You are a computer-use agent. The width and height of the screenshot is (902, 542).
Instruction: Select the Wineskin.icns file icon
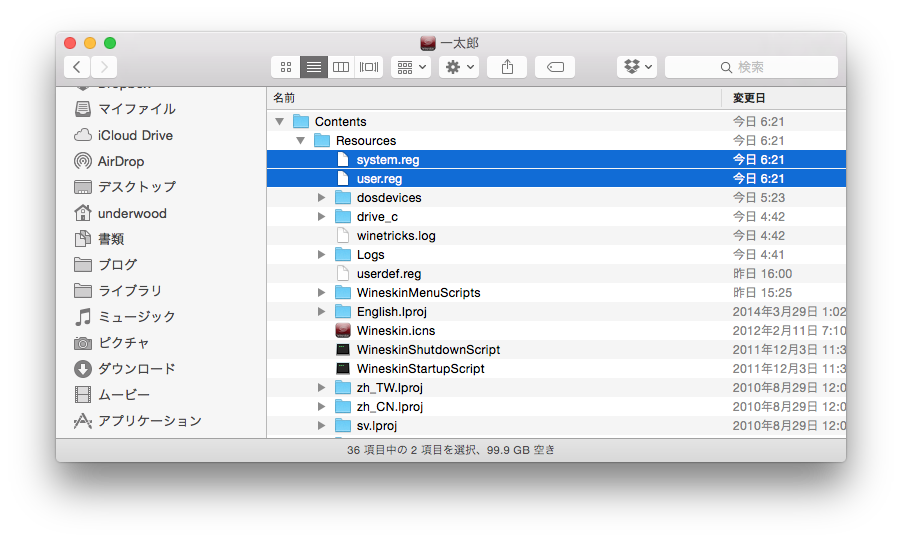[x=343, y=330]
